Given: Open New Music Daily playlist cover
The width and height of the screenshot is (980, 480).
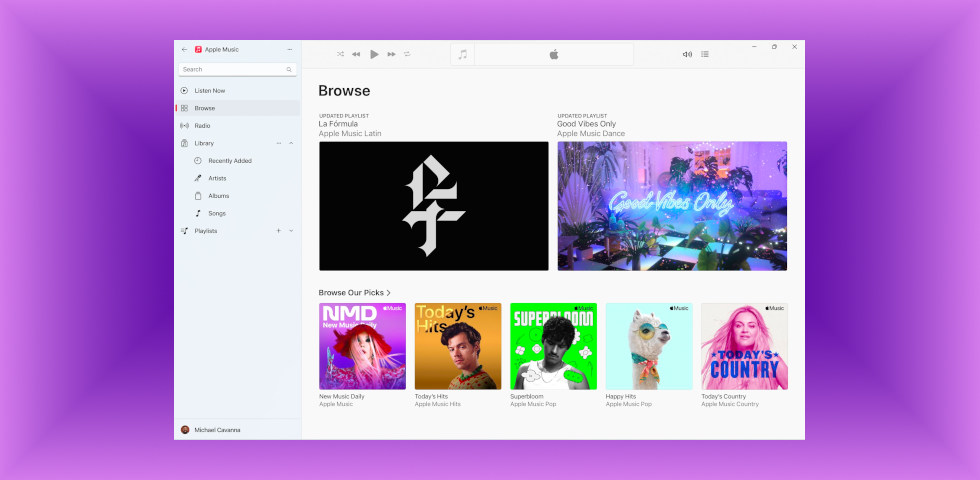Looking at the screenshot, I should [362, 346].
